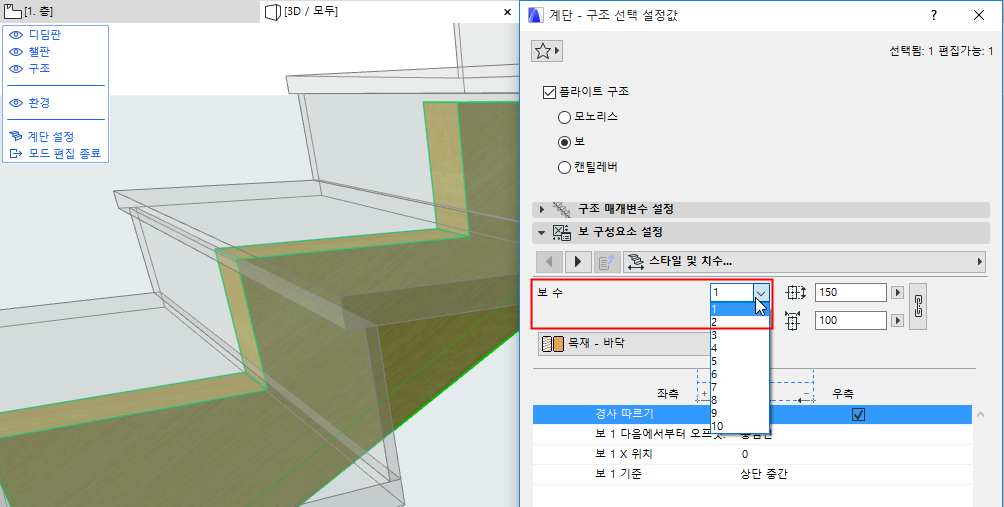
Task: Toggle the 경사 따르기 checkbox
Action: click(858, 415)
